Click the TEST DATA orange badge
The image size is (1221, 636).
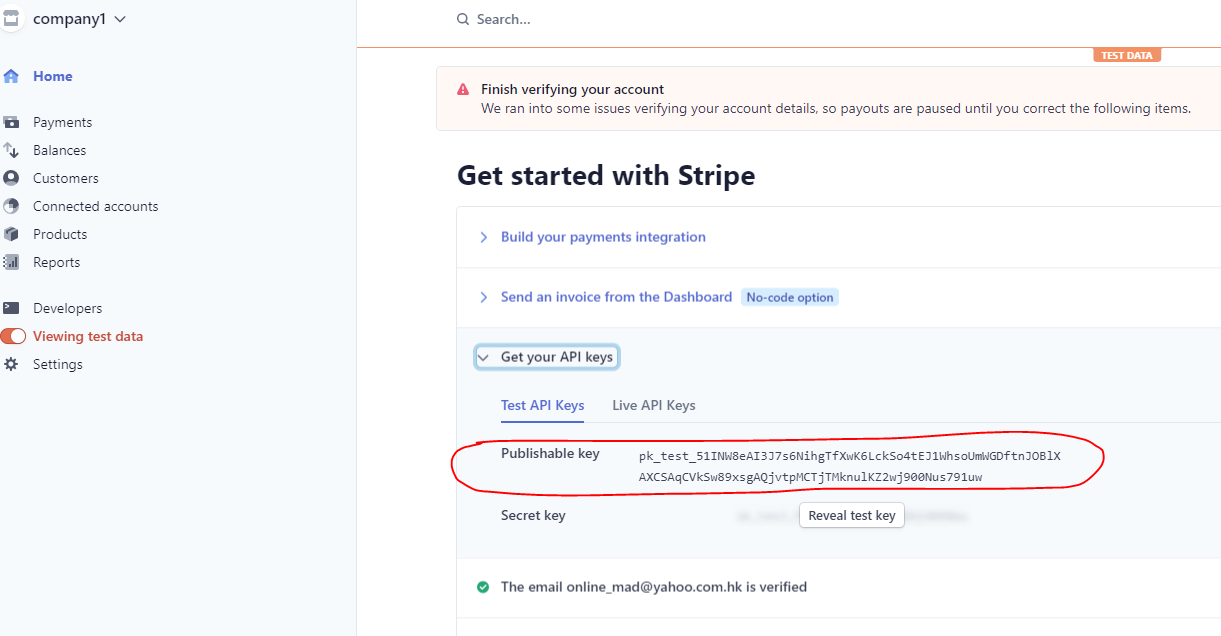pos(1127,55)
